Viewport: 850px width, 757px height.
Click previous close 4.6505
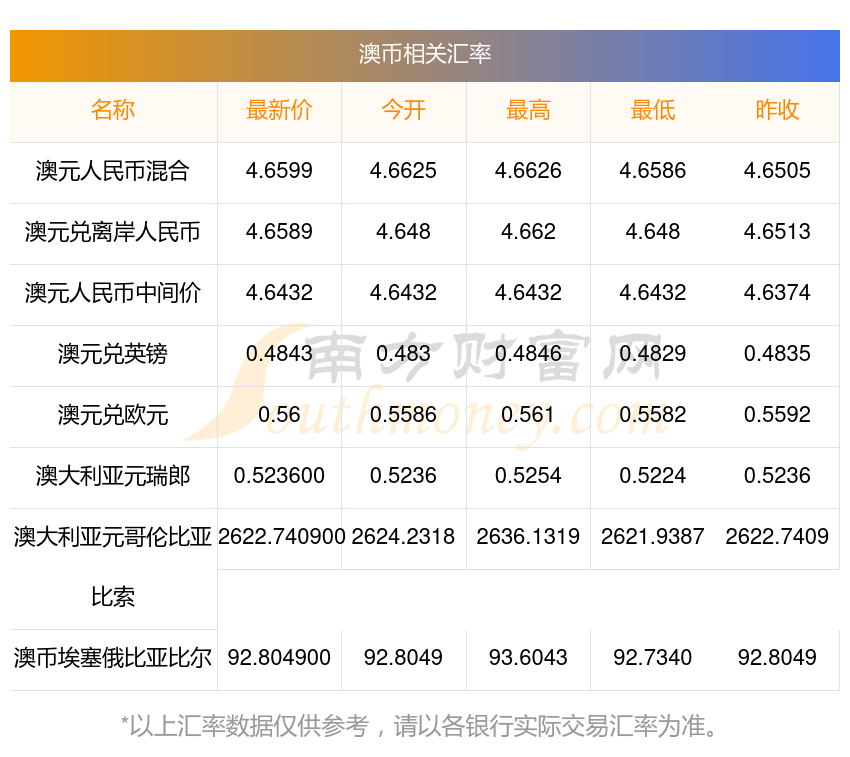[x=777, y=171]
